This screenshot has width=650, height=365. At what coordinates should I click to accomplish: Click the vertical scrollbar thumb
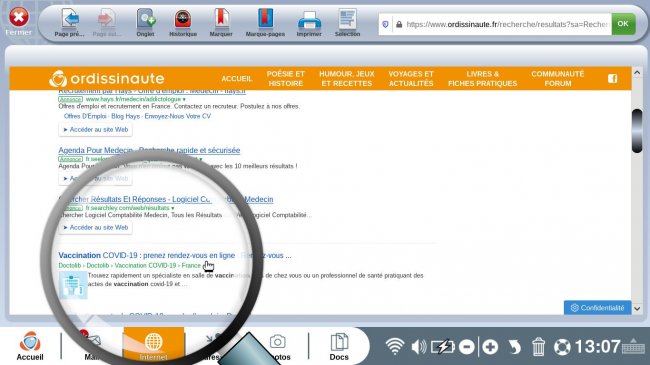coord(637,131)
